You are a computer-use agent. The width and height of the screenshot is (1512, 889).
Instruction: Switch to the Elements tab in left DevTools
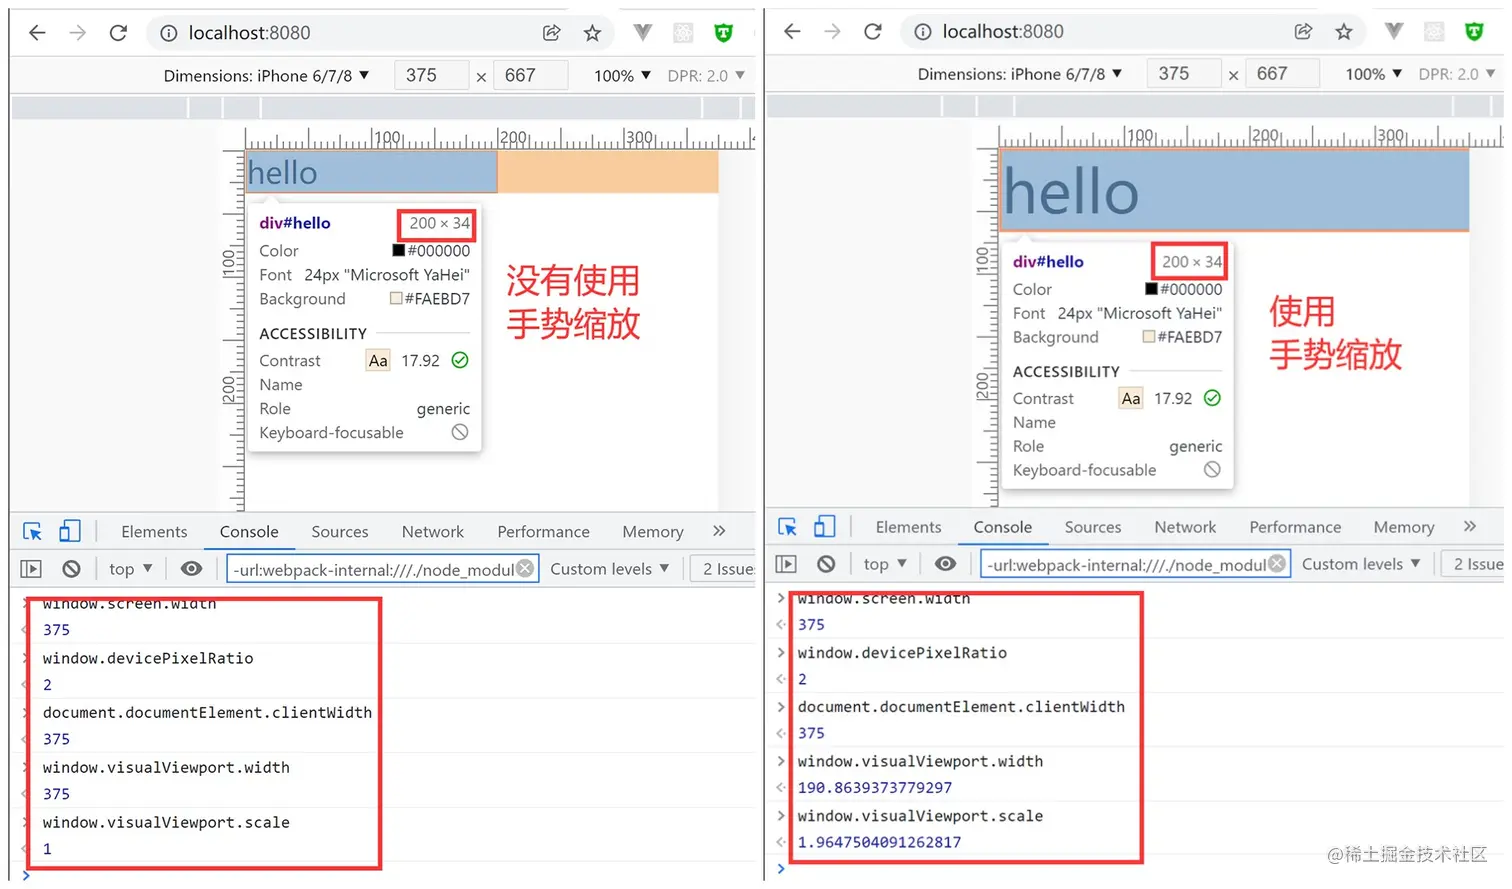[x=154, y=532]
